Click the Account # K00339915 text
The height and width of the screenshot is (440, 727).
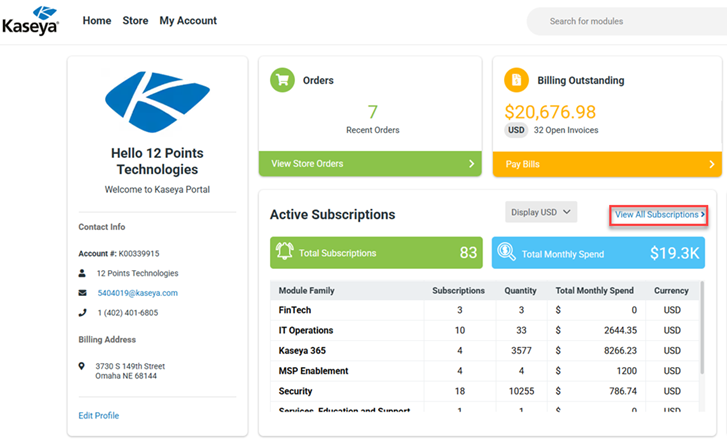119,254
